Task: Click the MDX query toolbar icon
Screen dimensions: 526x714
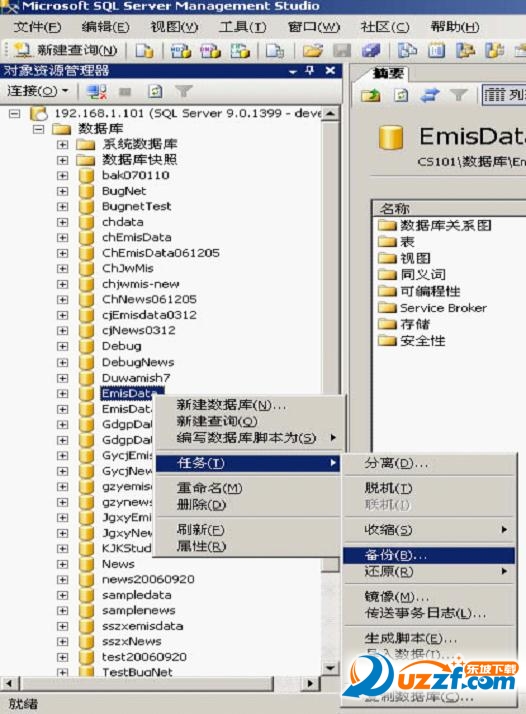Action: pyautogui.click(x=180, y=51)
